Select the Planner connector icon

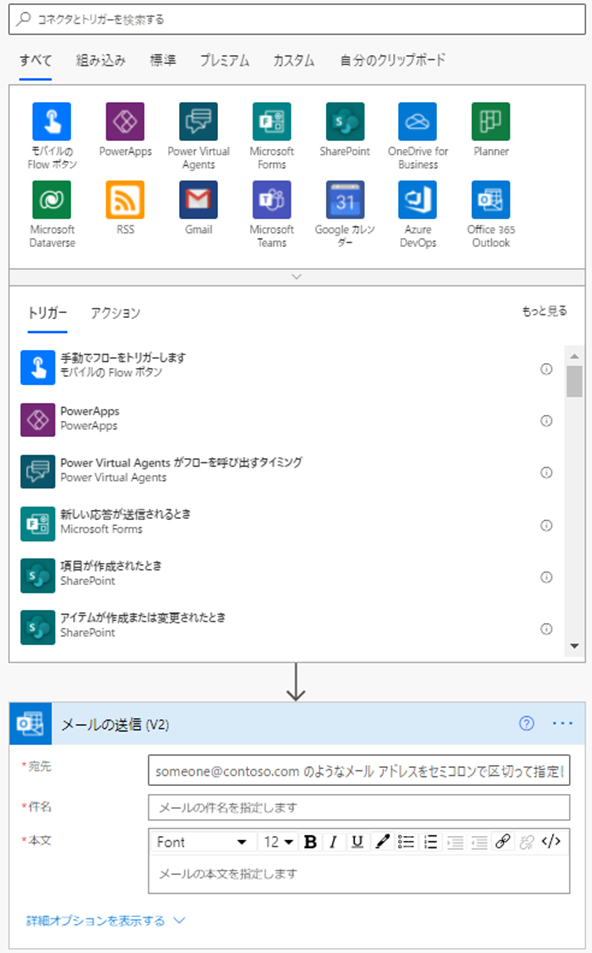coord(491,122)
